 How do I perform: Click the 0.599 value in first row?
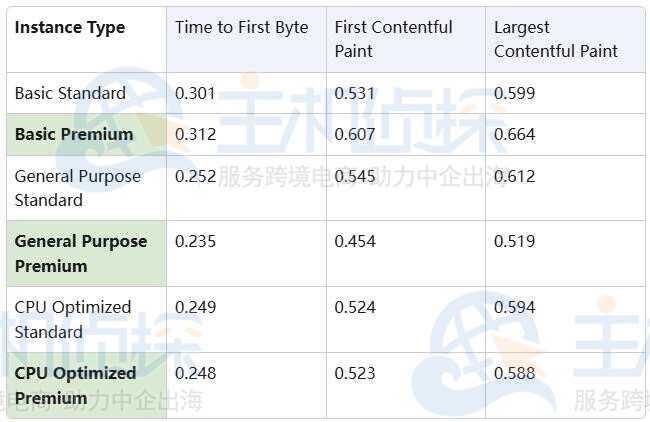click(x=514, y=93)
